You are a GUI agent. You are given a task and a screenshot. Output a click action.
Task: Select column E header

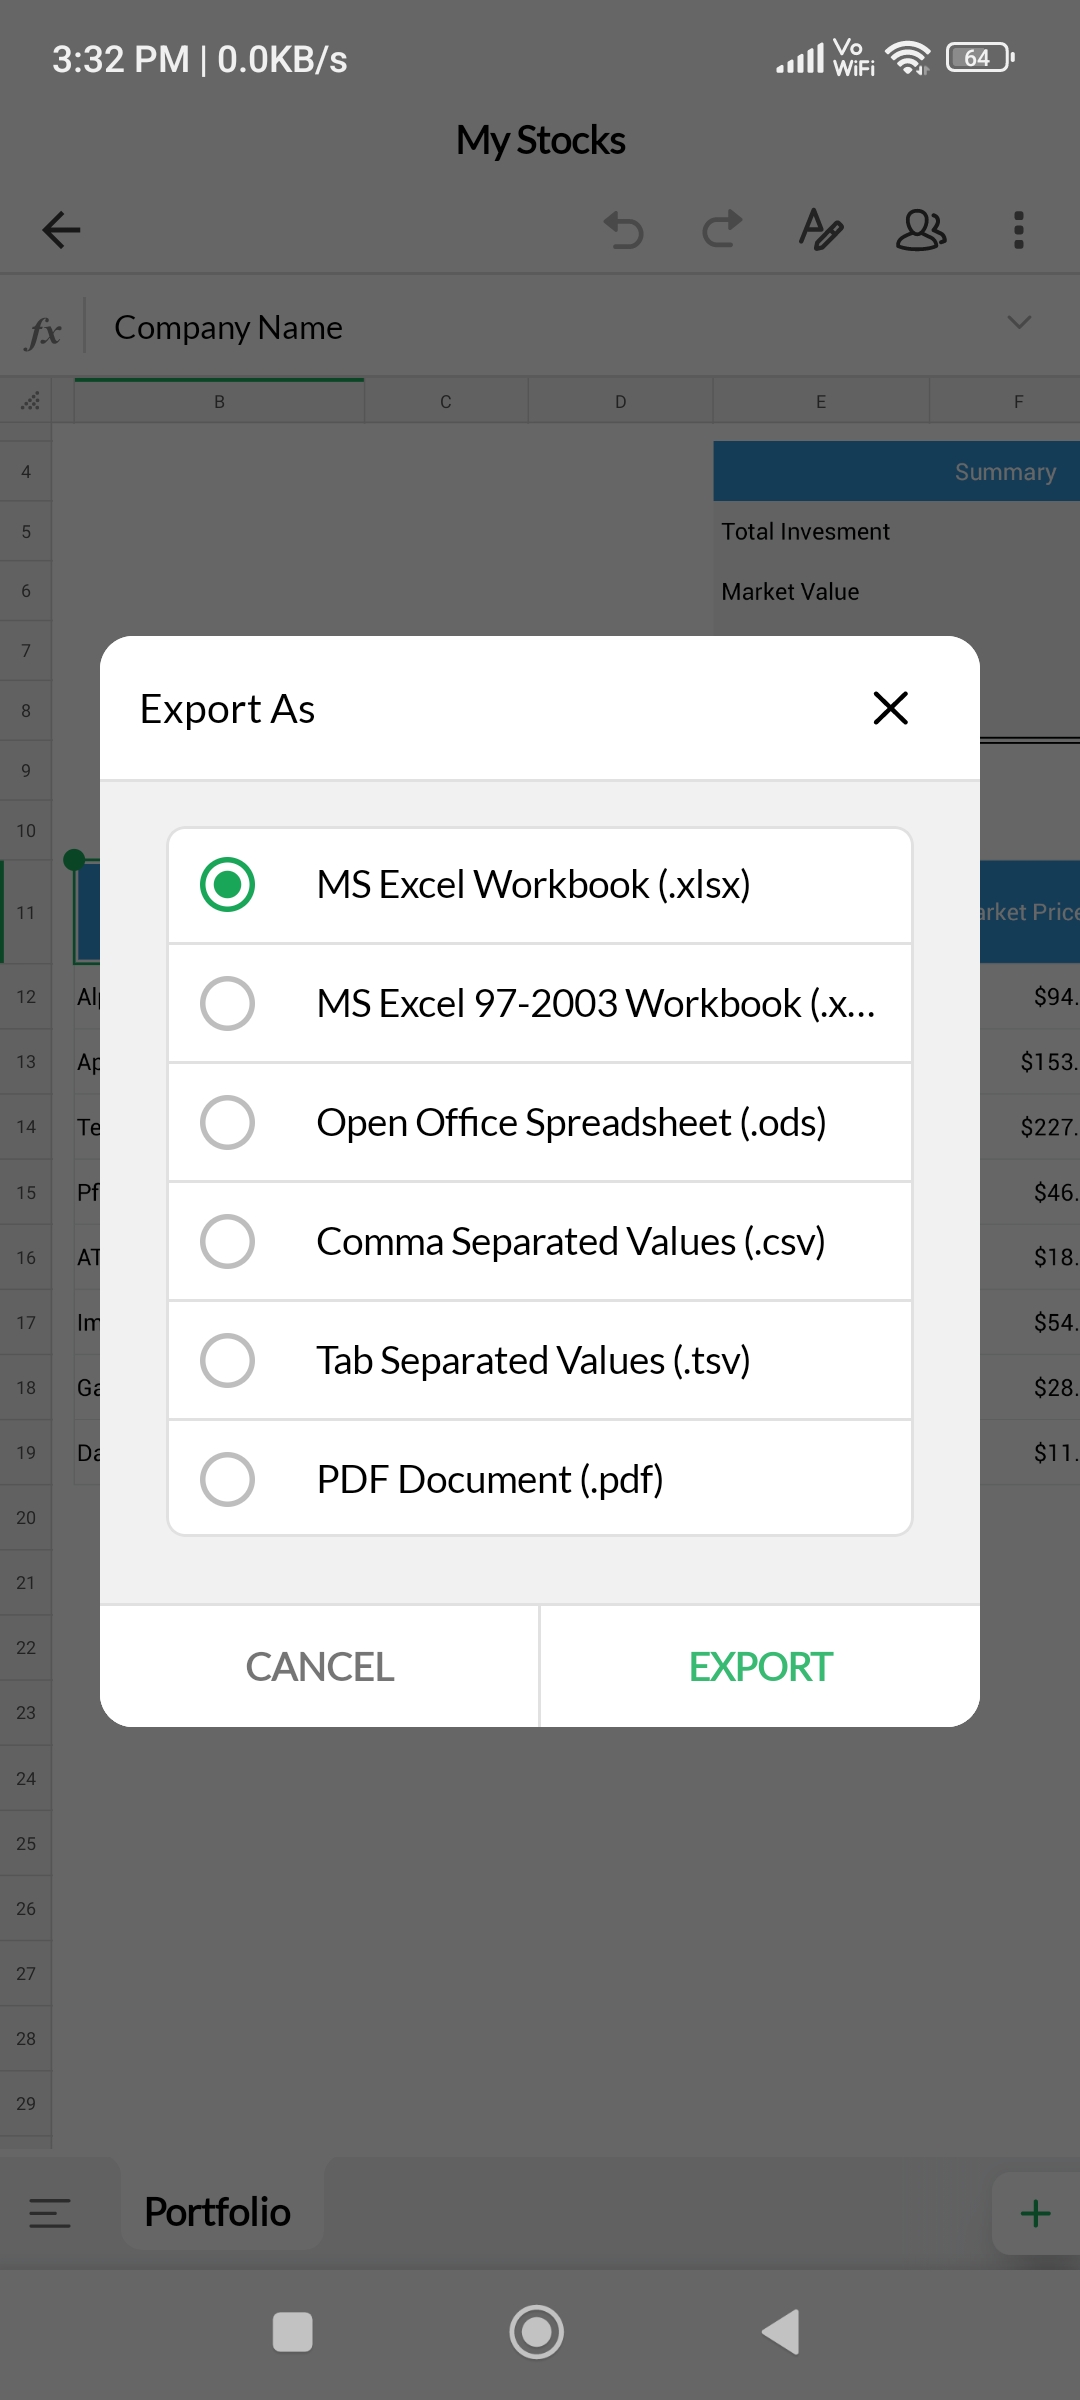point(821,401)
